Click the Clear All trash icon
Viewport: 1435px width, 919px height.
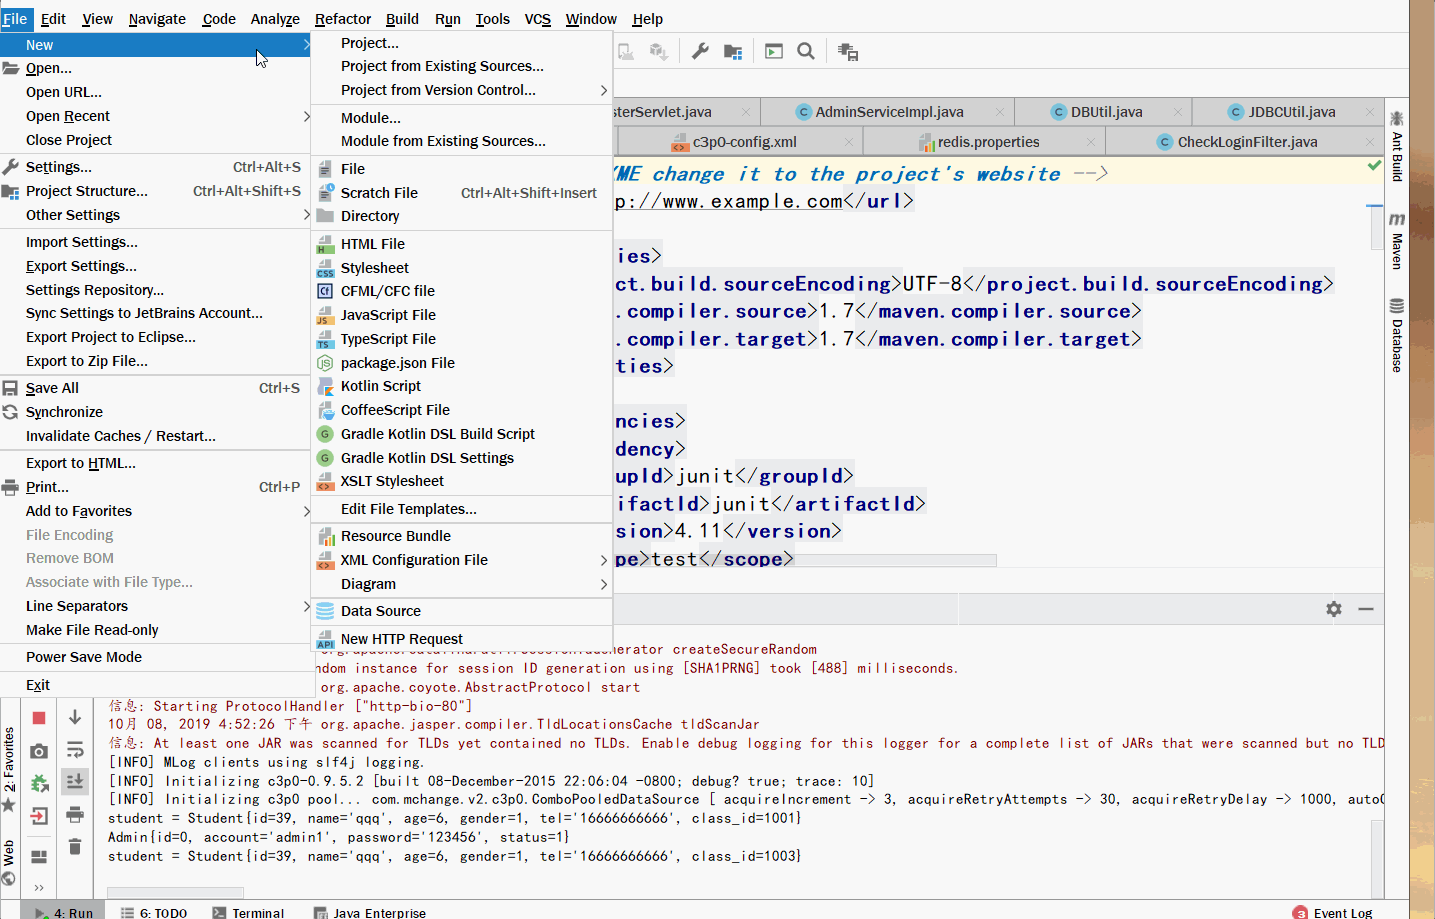coord(75,847)
